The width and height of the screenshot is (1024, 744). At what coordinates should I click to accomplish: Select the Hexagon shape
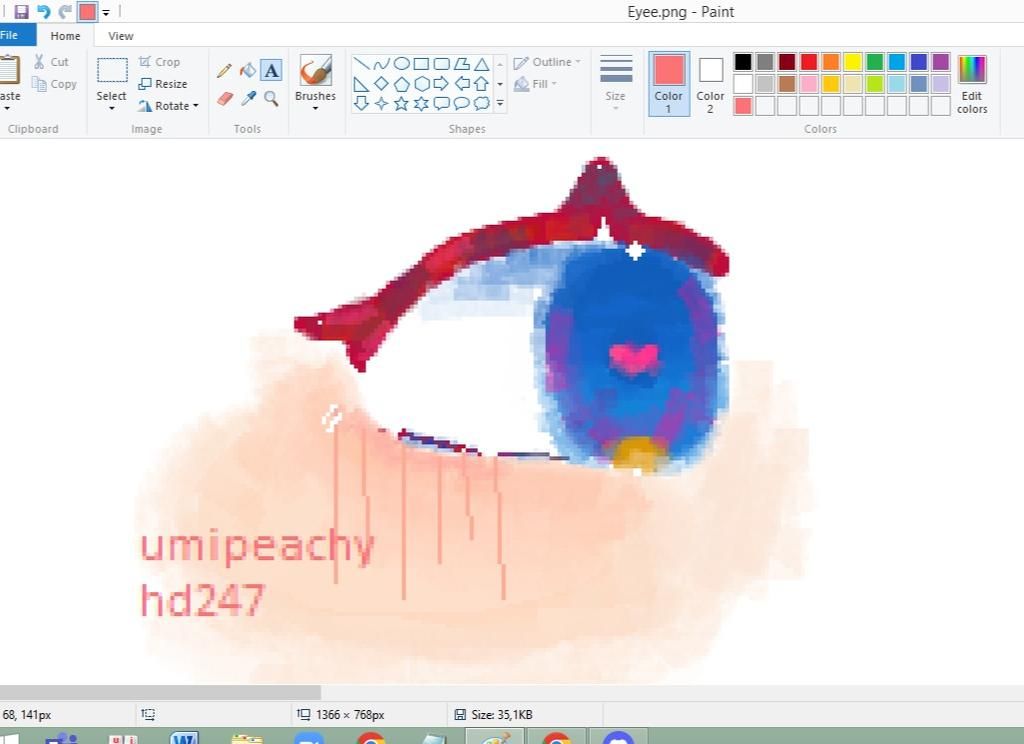(x=421, y=84)
